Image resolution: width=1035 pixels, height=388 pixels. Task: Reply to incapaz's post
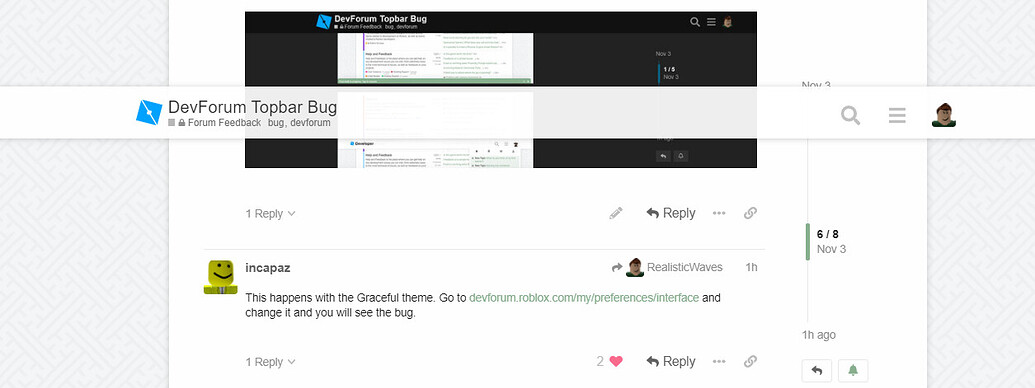click(671, 362)
